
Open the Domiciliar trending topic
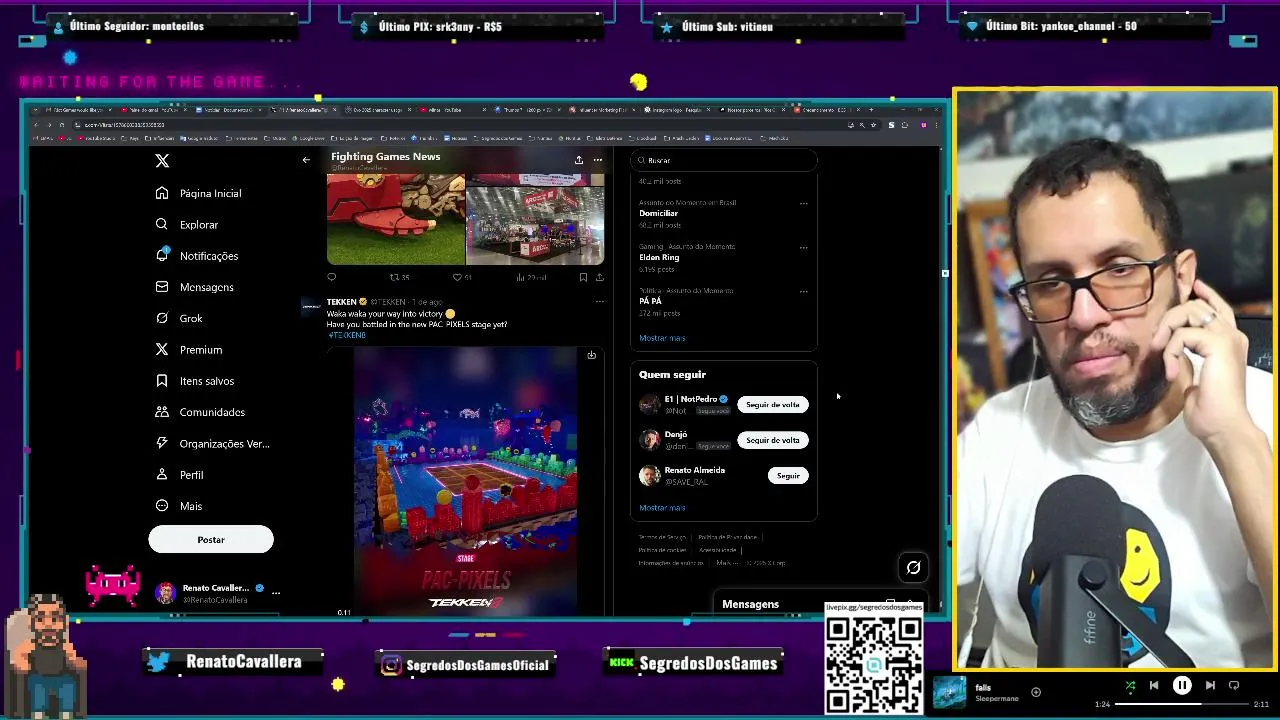(659, 213)
